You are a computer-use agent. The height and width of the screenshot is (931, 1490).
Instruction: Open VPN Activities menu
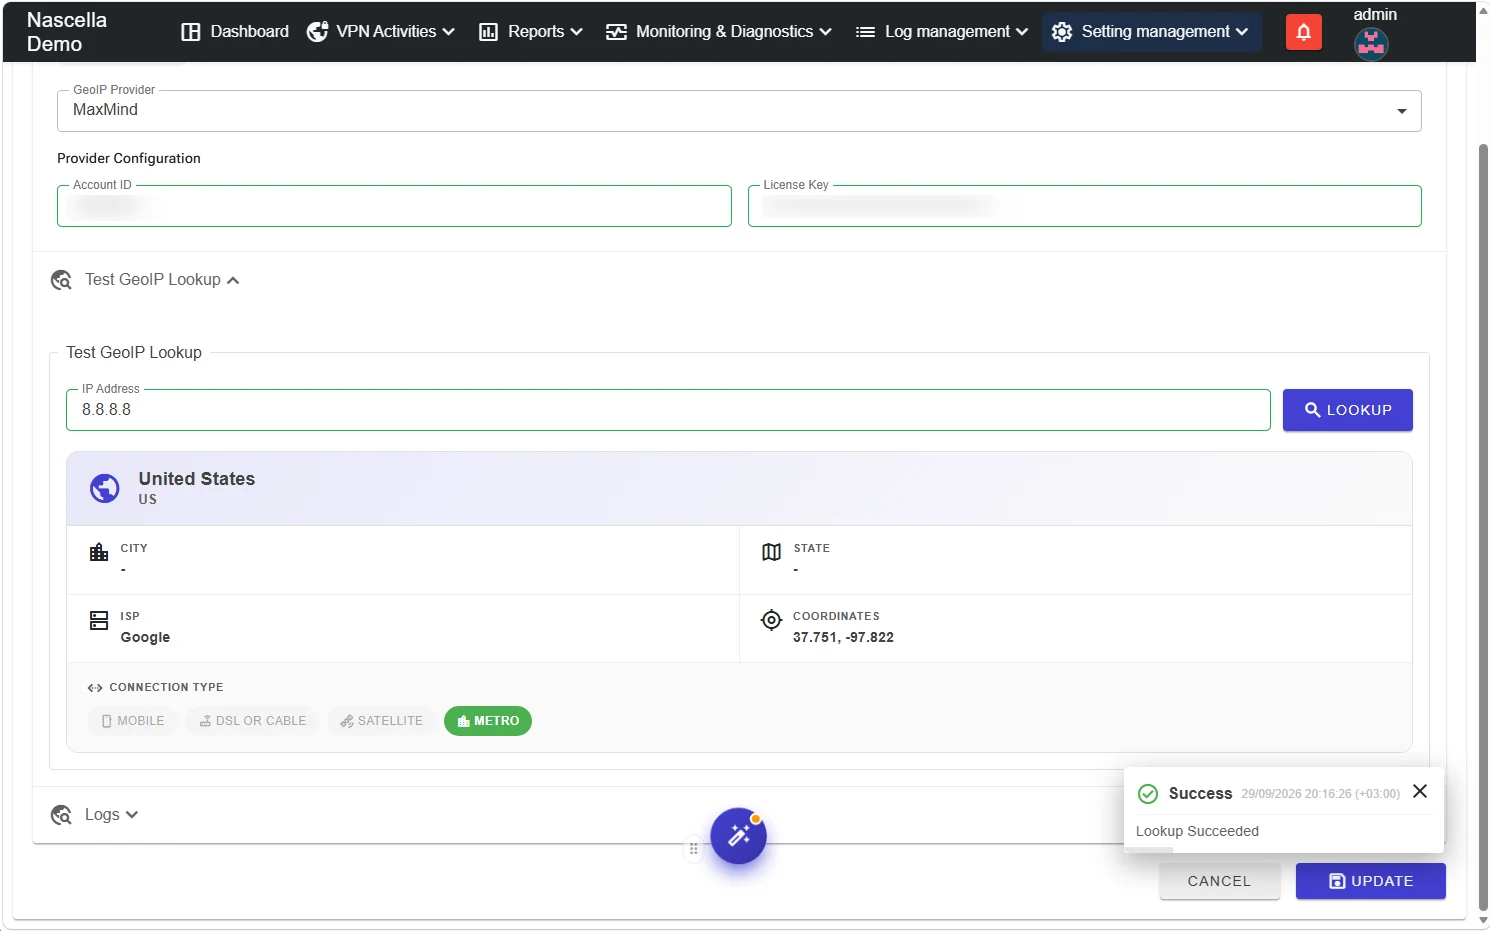click(381, 31)
